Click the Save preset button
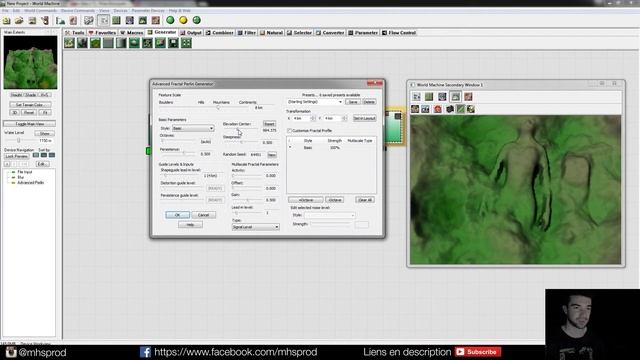Viewport: 640px width, 360px height. tap(353, 102)
